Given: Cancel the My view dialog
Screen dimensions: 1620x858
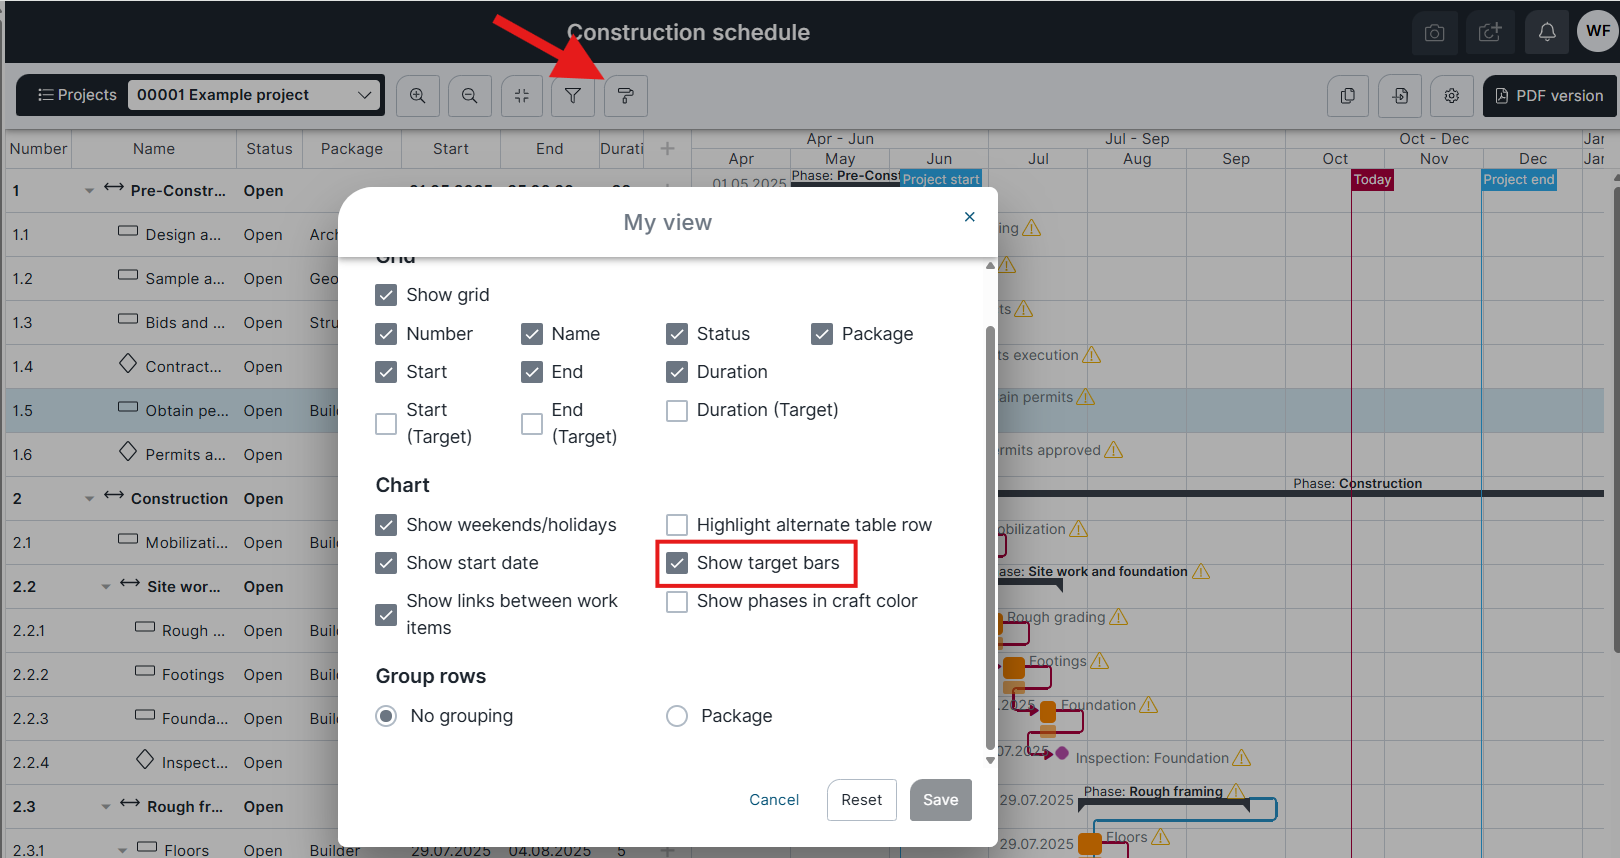Looking at the screenshot, I should click(774, 800).
